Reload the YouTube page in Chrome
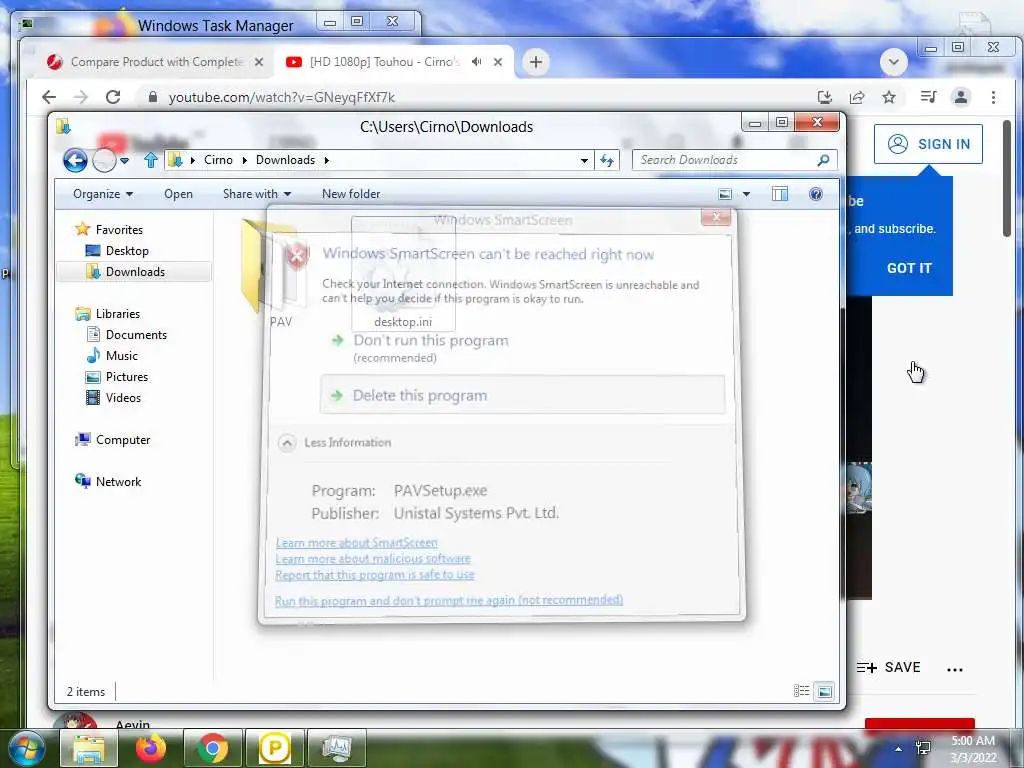Screen dimensions: 1024x768 (x=113, y=97)
